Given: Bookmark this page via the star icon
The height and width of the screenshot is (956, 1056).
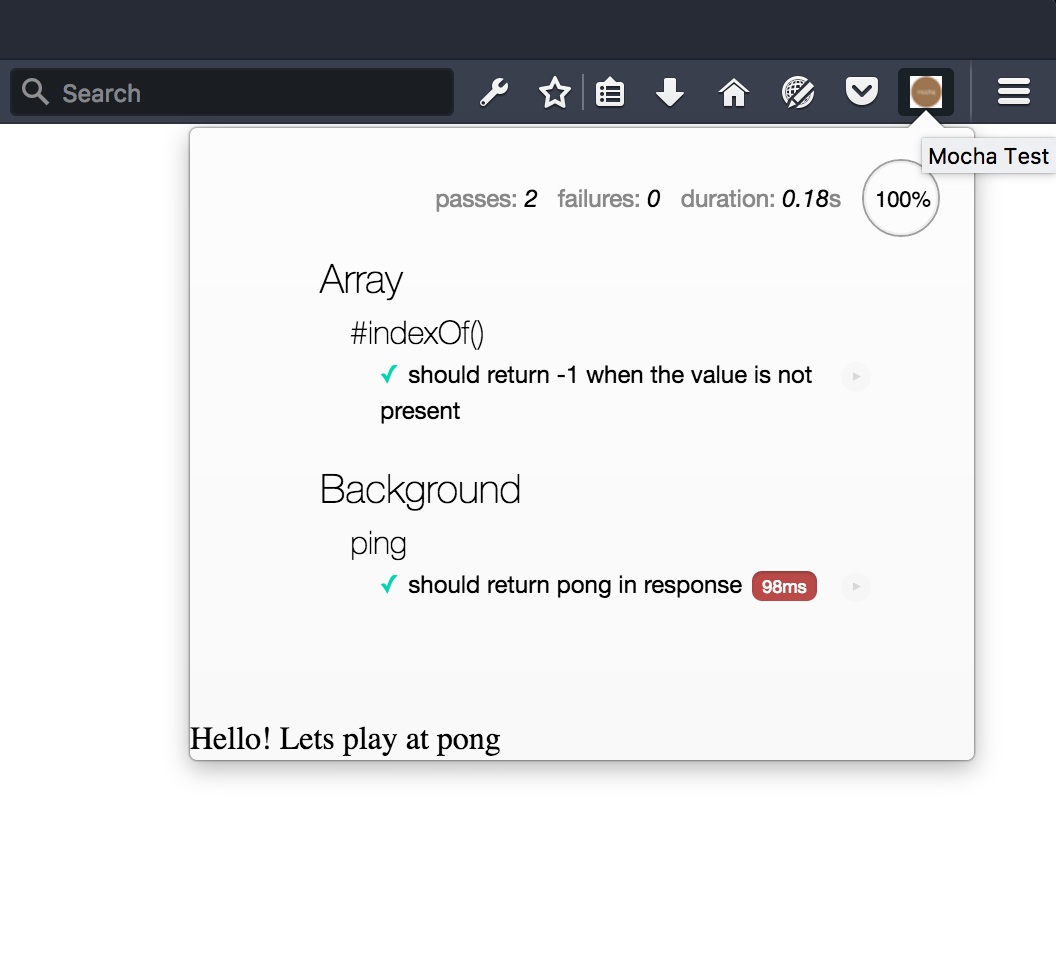Looking at the screenshot, I should click(x=554, y=92).
